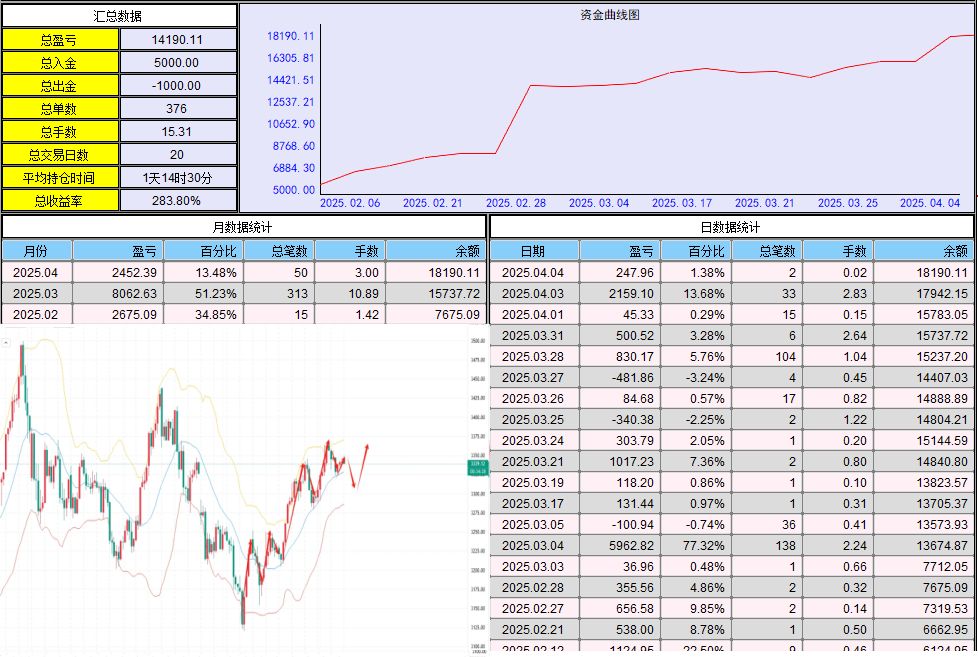This screenshot has height=657, width=978.
Task: Select the 2025.02.21 date cell
Action: point(535,630)
